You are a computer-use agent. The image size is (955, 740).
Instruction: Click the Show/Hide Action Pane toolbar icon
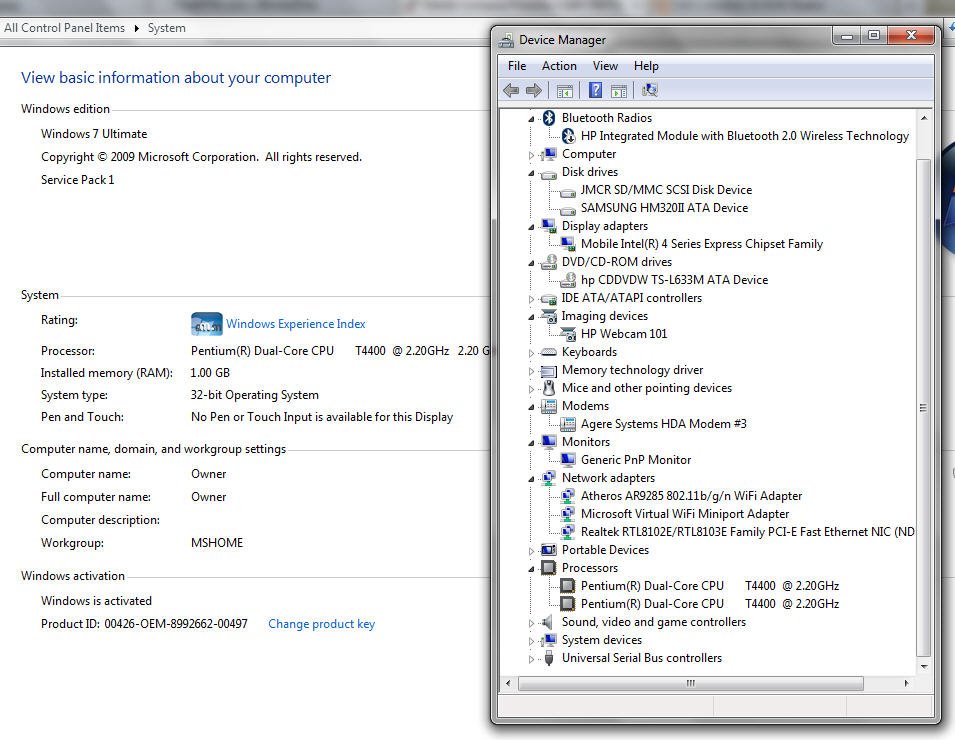tap(619, 91)
